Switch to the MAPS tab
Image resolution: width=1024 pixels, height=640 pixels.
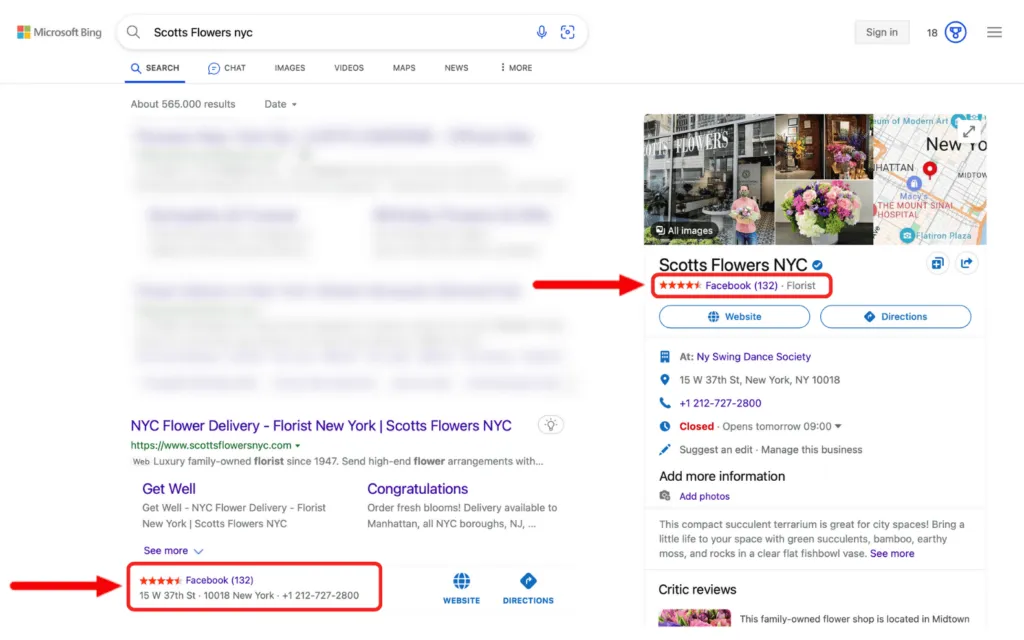tap(404, 68)
